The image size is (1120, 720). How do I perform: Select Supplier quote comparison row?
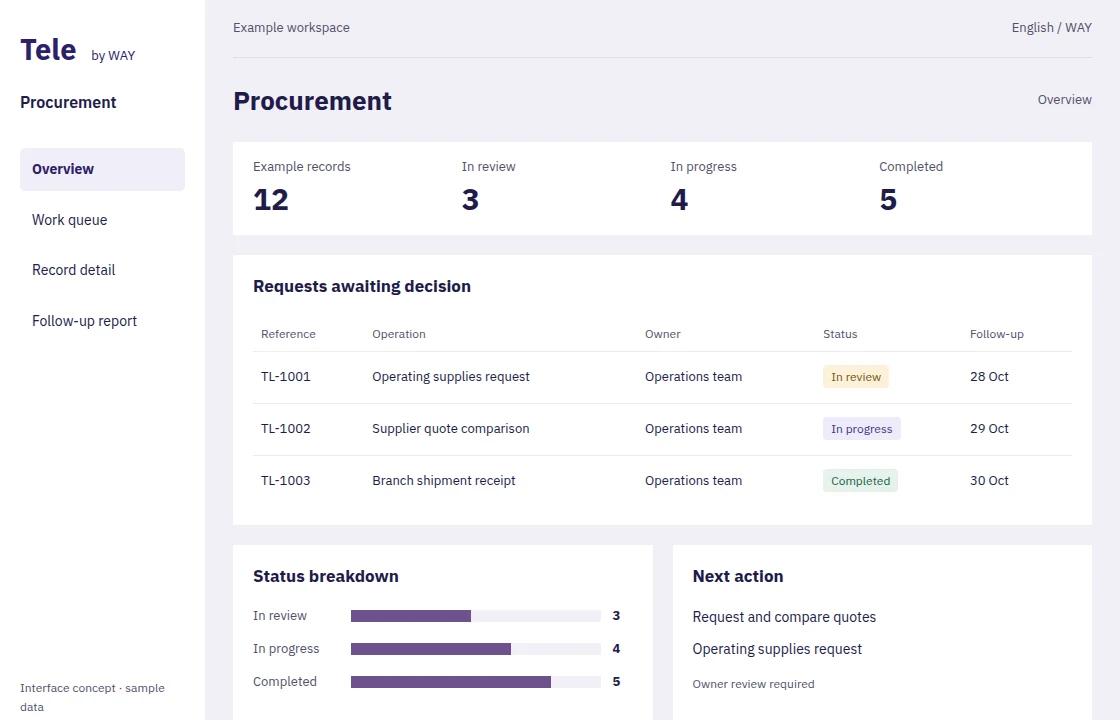662,429
